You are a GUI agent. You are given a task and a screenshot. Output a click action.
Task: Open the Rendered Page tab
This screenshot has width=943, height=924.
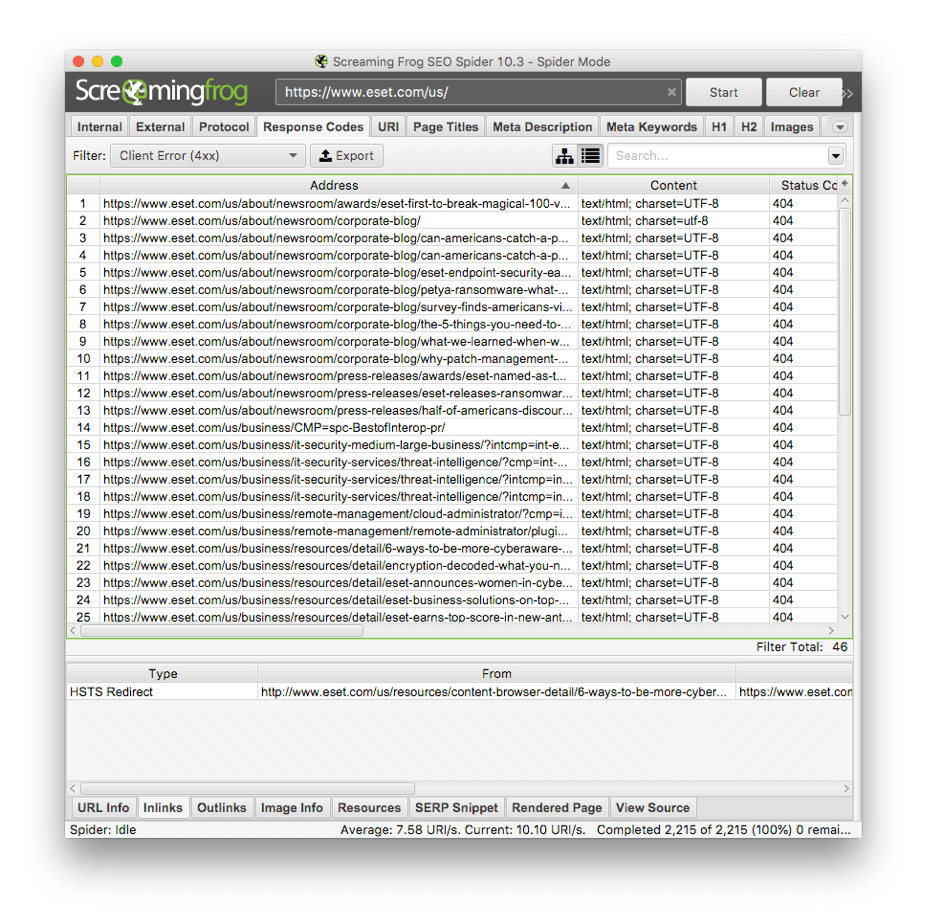tap(557, 808)
